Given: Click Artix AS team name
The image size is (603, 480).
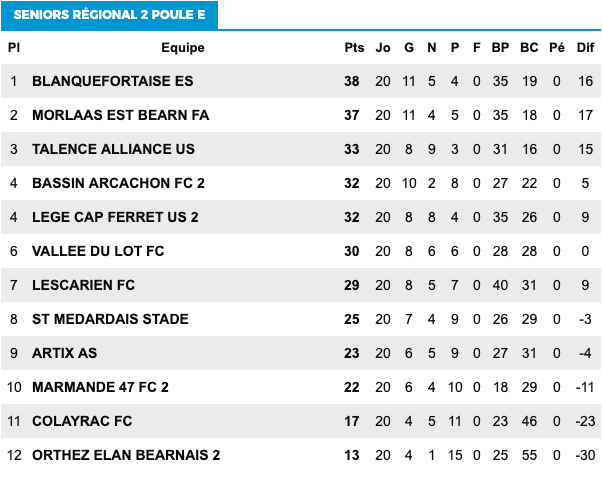Looking at the screenshot, I should pos(65,353).
